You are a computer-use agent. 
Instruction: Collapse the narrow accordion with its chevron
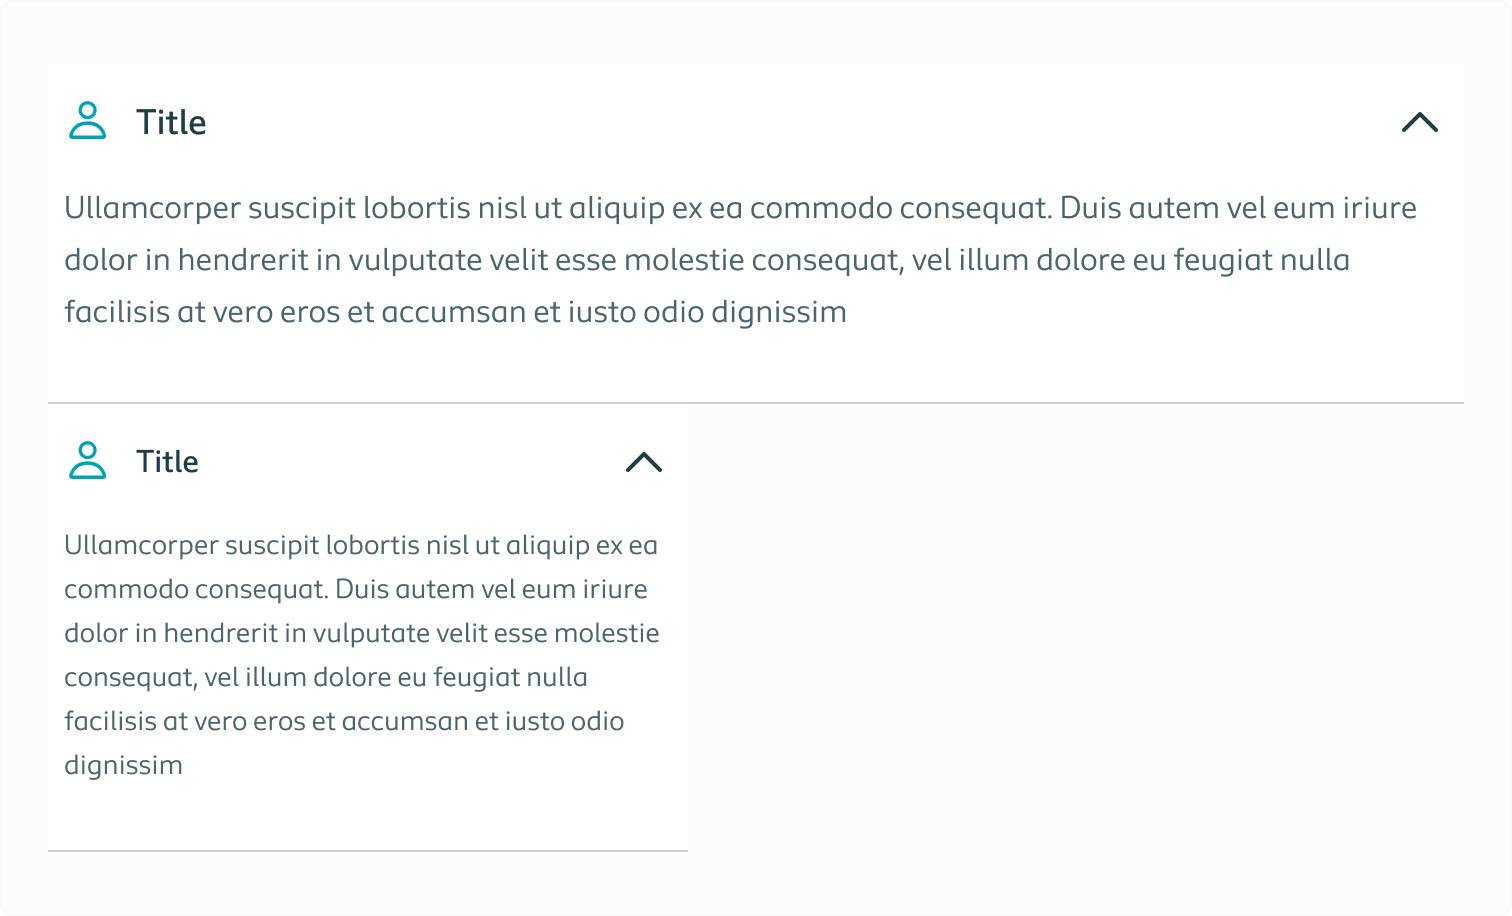pos(643,461)
